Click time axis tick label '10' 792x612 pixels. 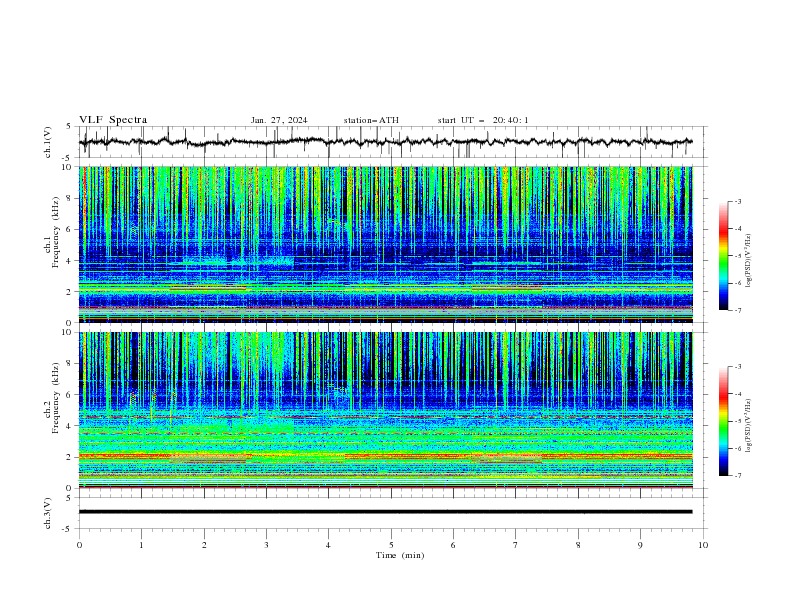[x=703, y=545]
